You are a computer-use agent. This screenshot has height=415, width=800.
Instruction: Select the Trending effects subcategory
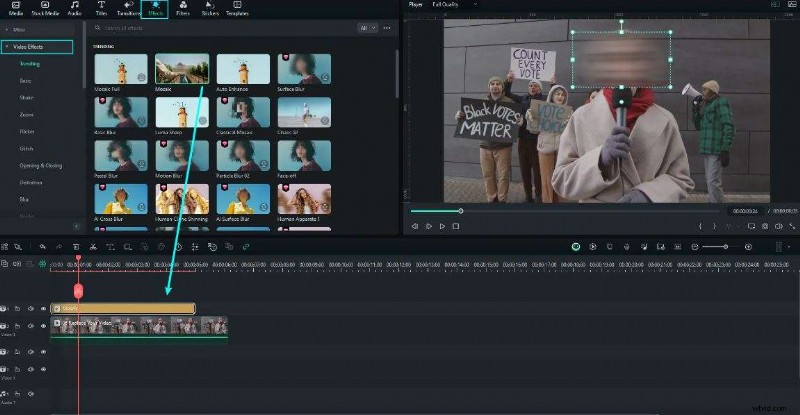(x=30, y=64)
